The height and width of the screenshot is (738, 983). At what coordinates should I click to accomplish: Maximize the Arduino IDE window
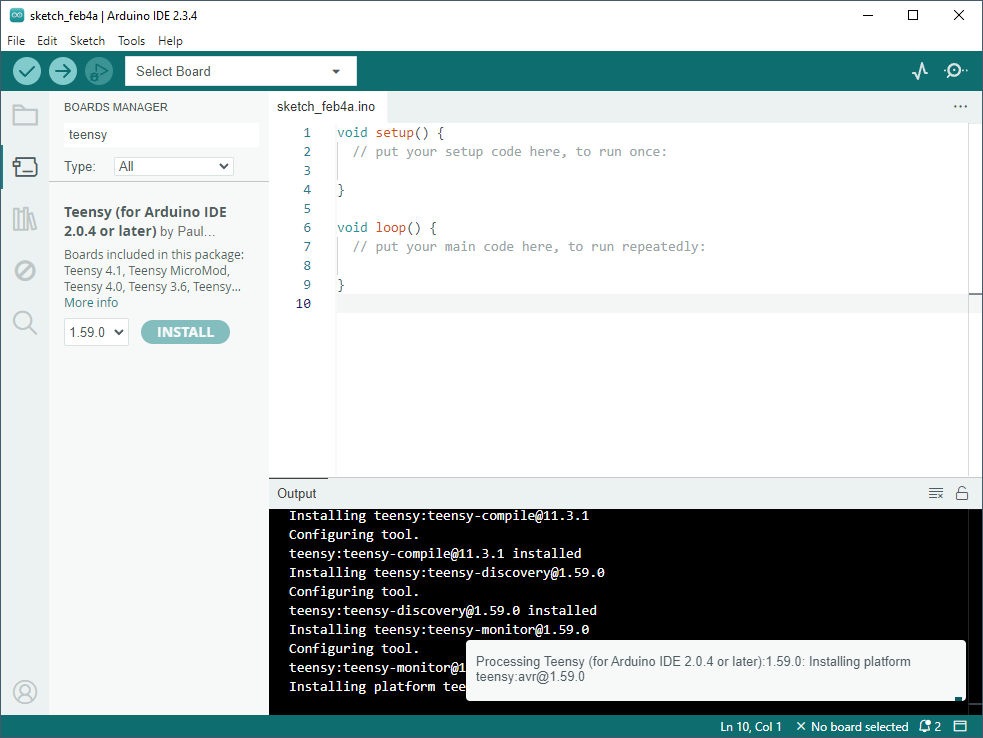[x=913, y=16]
